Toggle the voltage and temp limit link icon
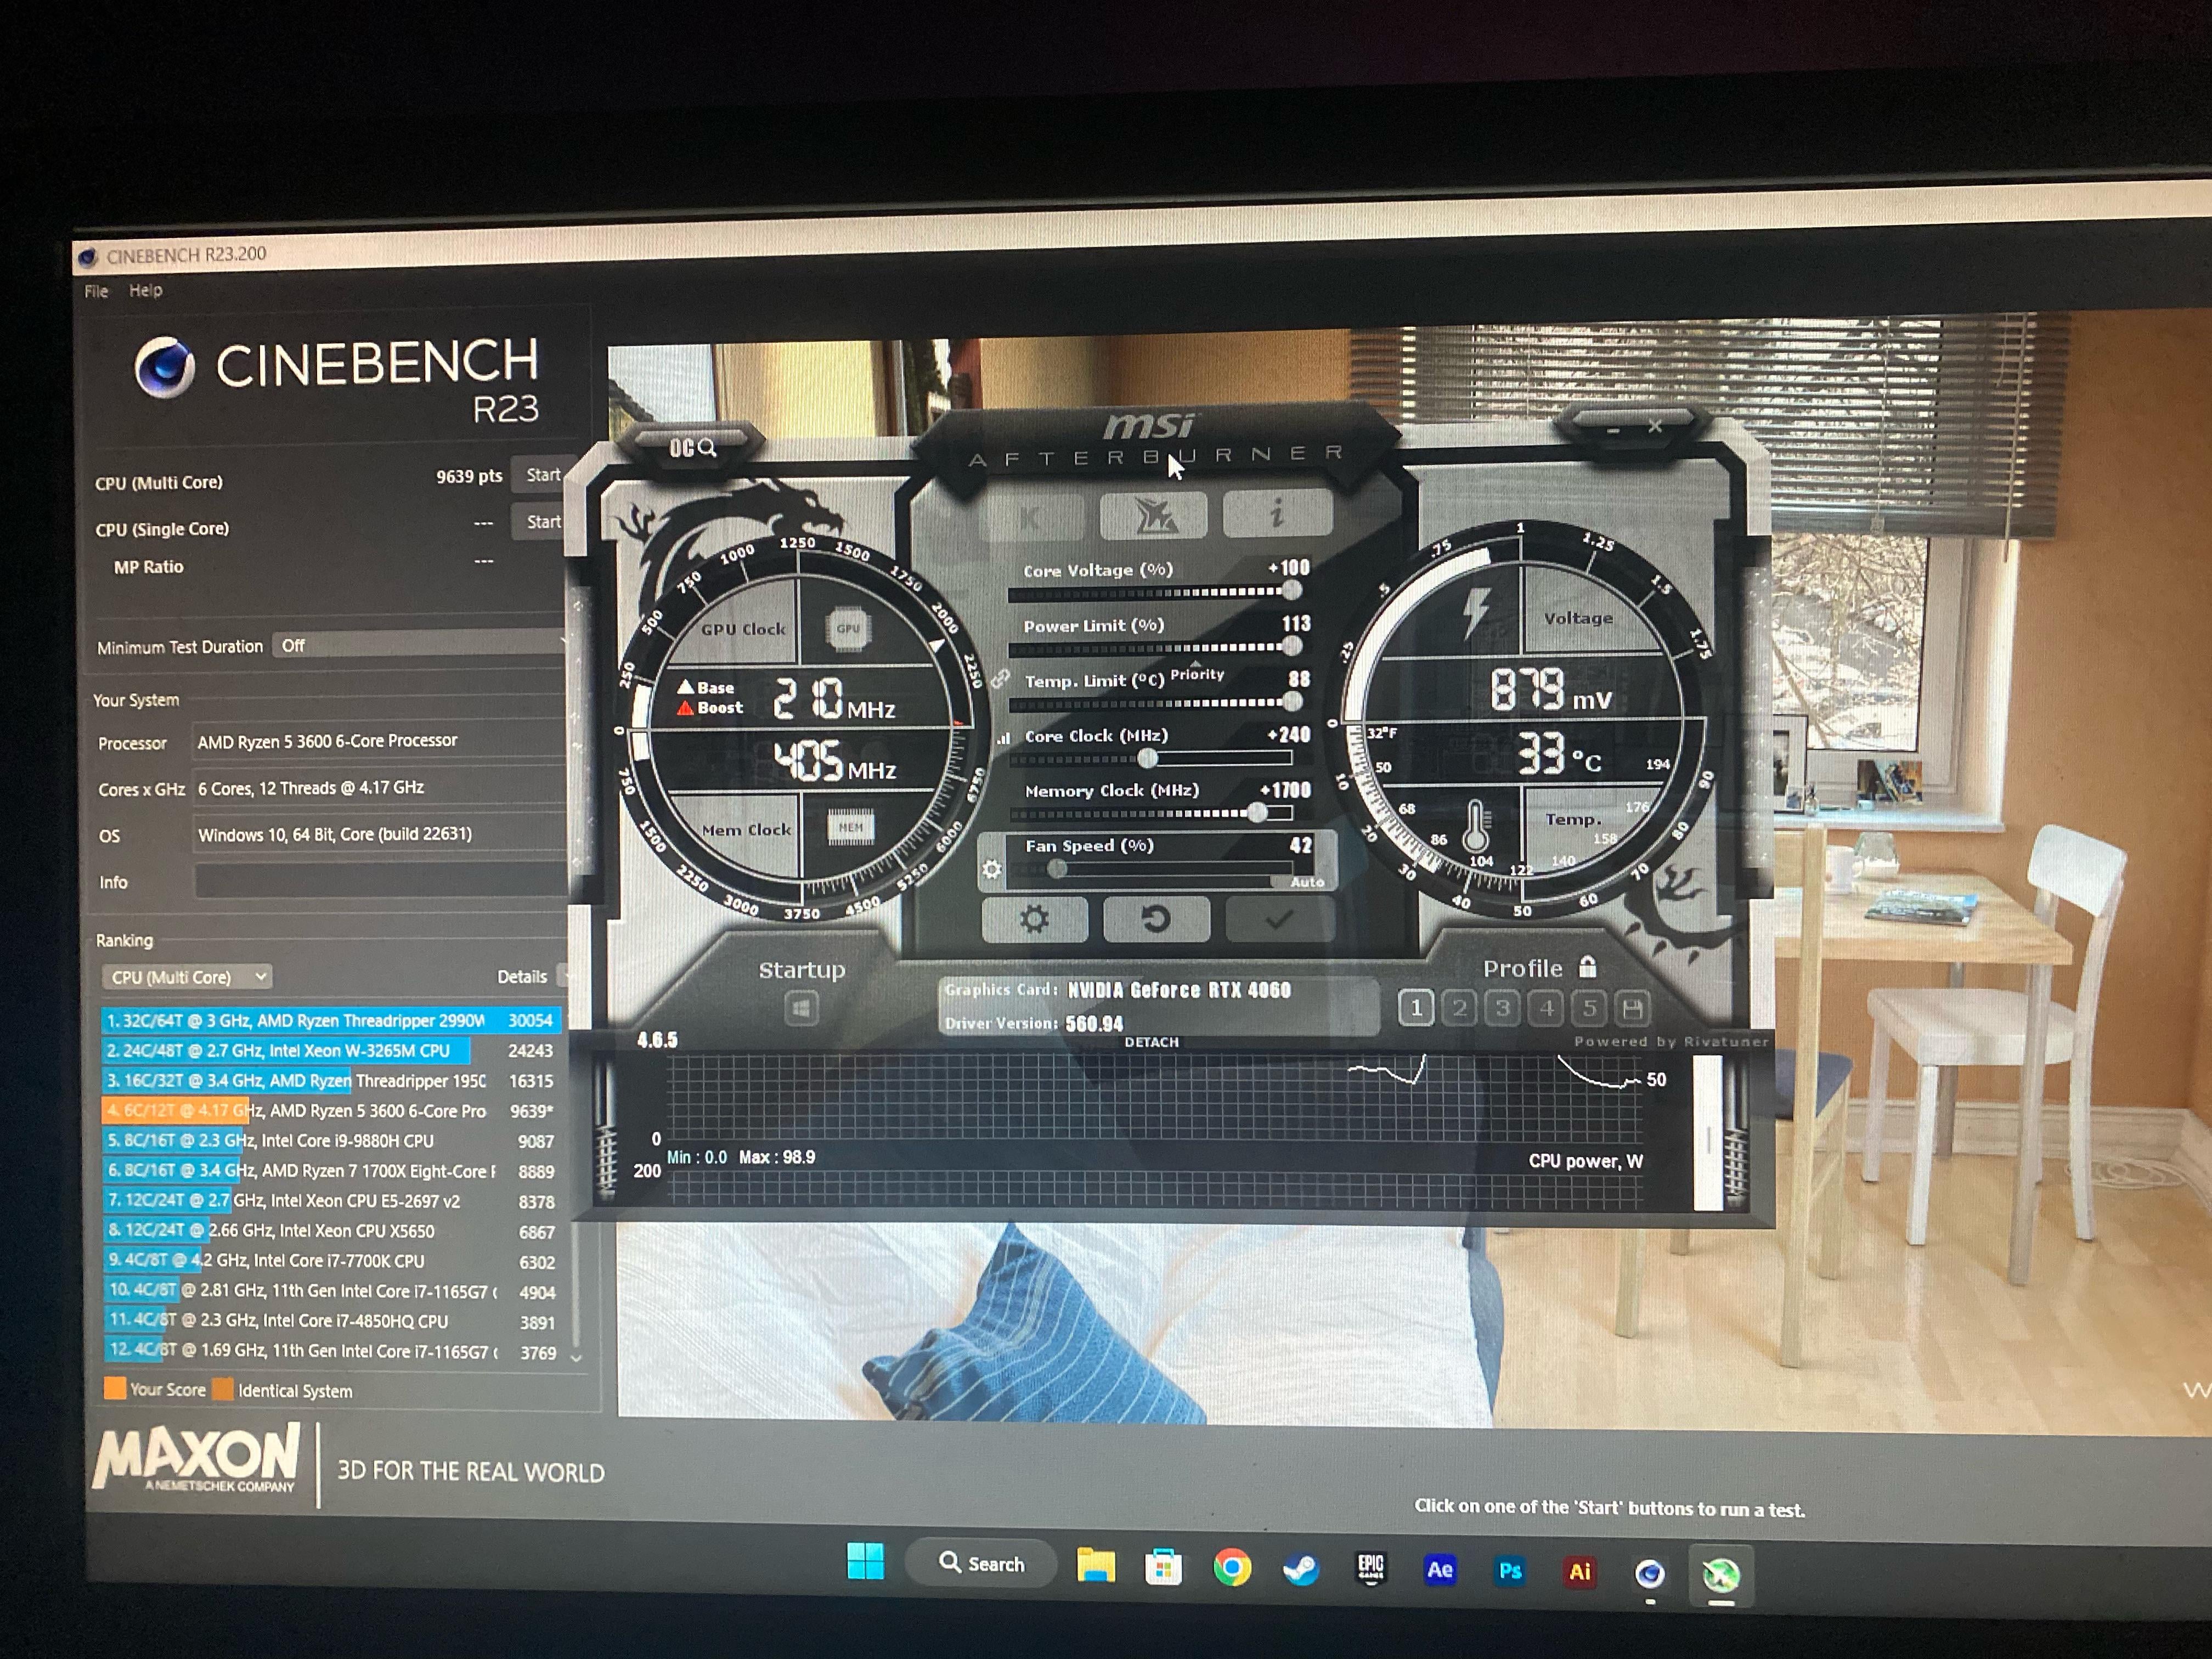Screen dimensions: 2212x1659 (x=1000, y=679)
